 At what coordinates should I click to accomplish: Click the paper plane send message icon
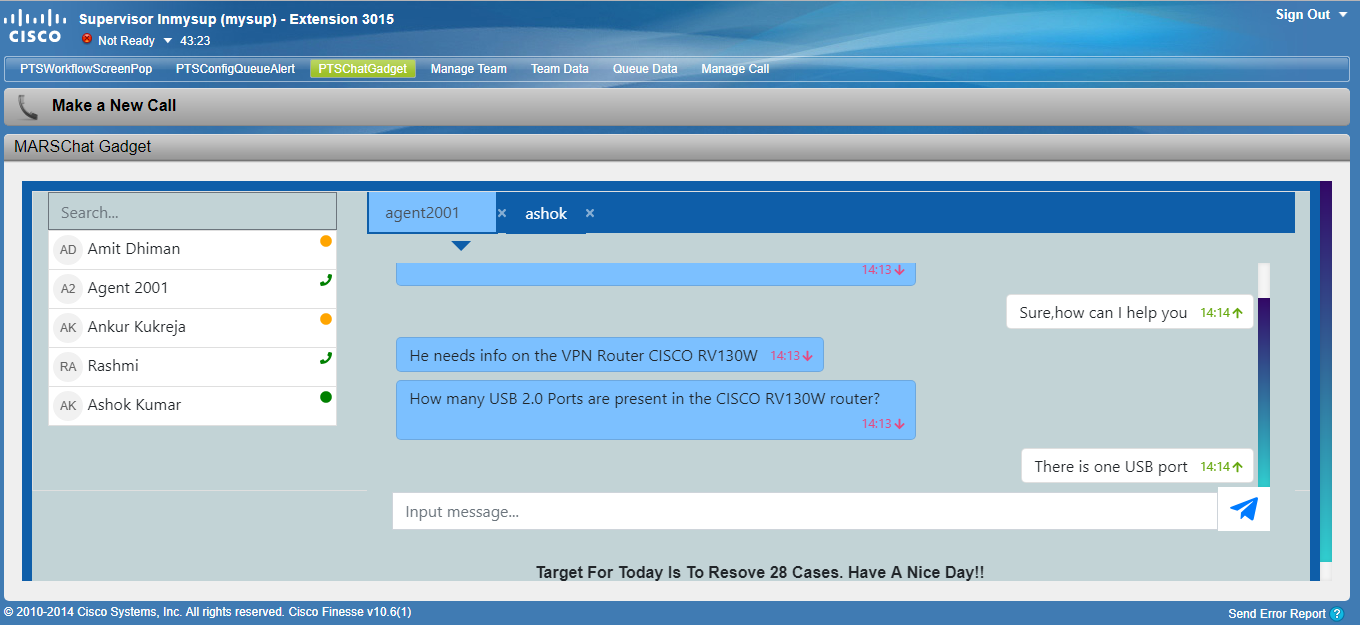1243,509
